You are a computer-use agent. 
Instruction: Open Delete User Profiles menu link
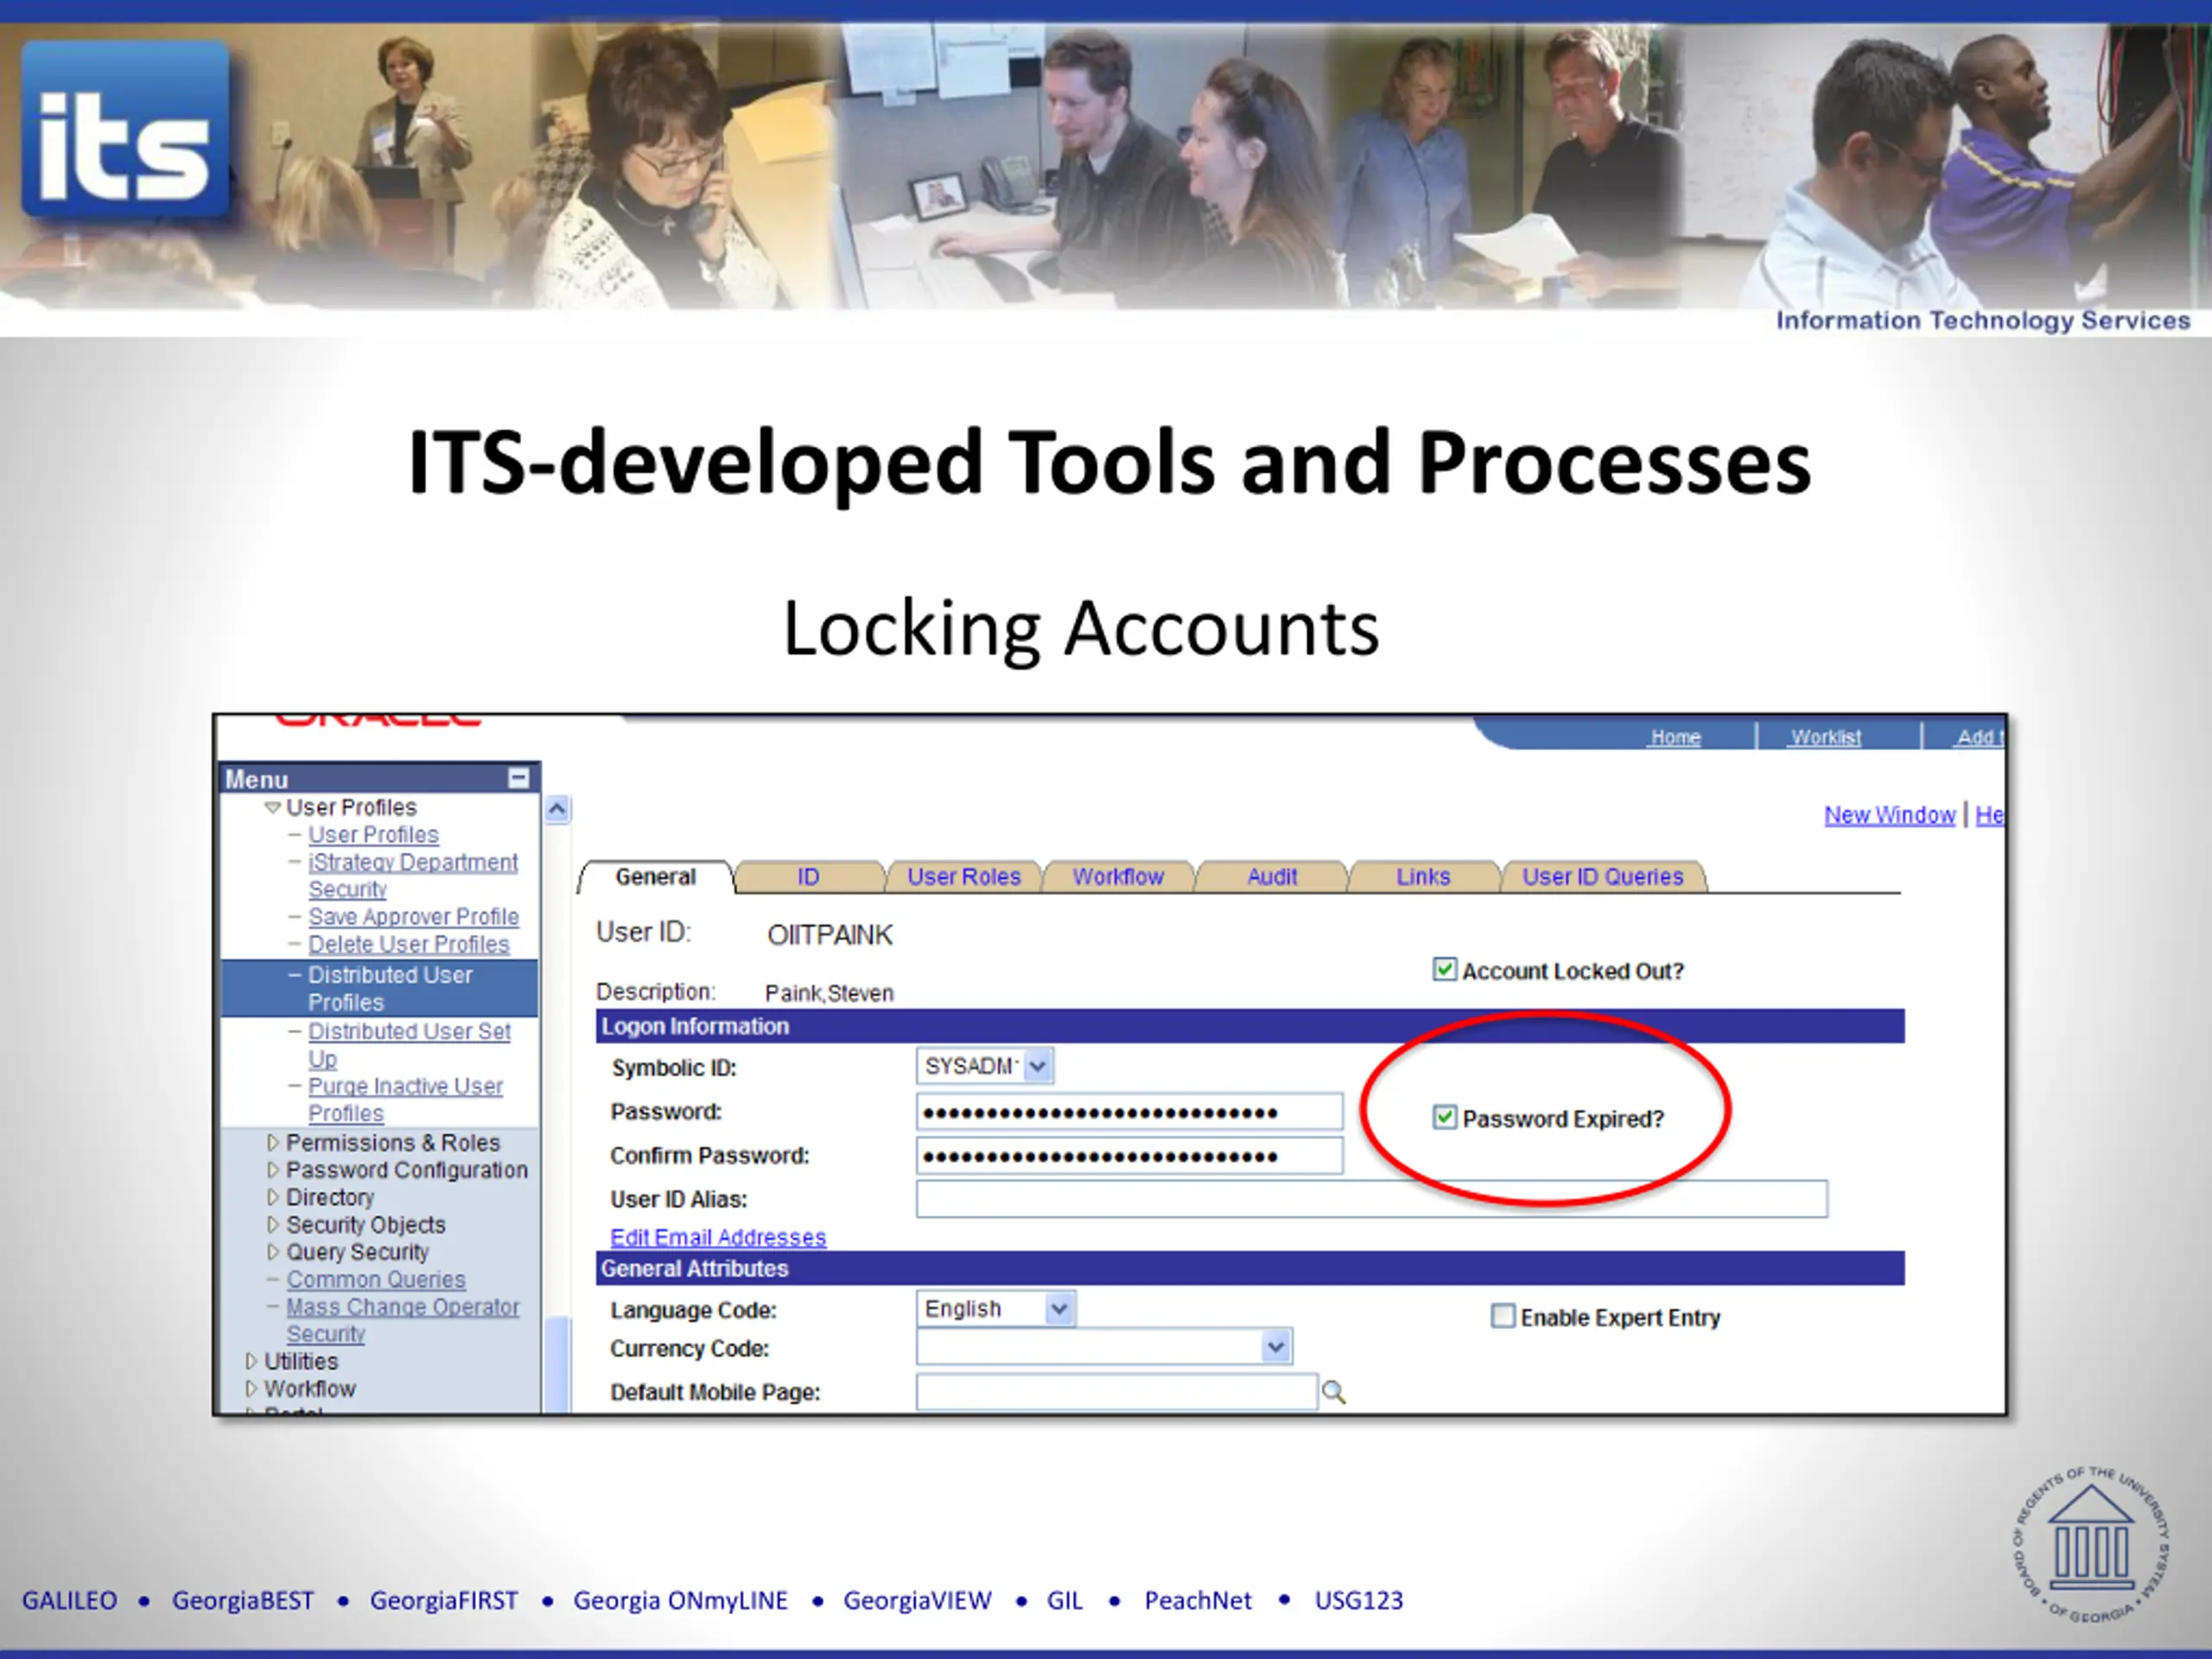(x=408, y=944)
